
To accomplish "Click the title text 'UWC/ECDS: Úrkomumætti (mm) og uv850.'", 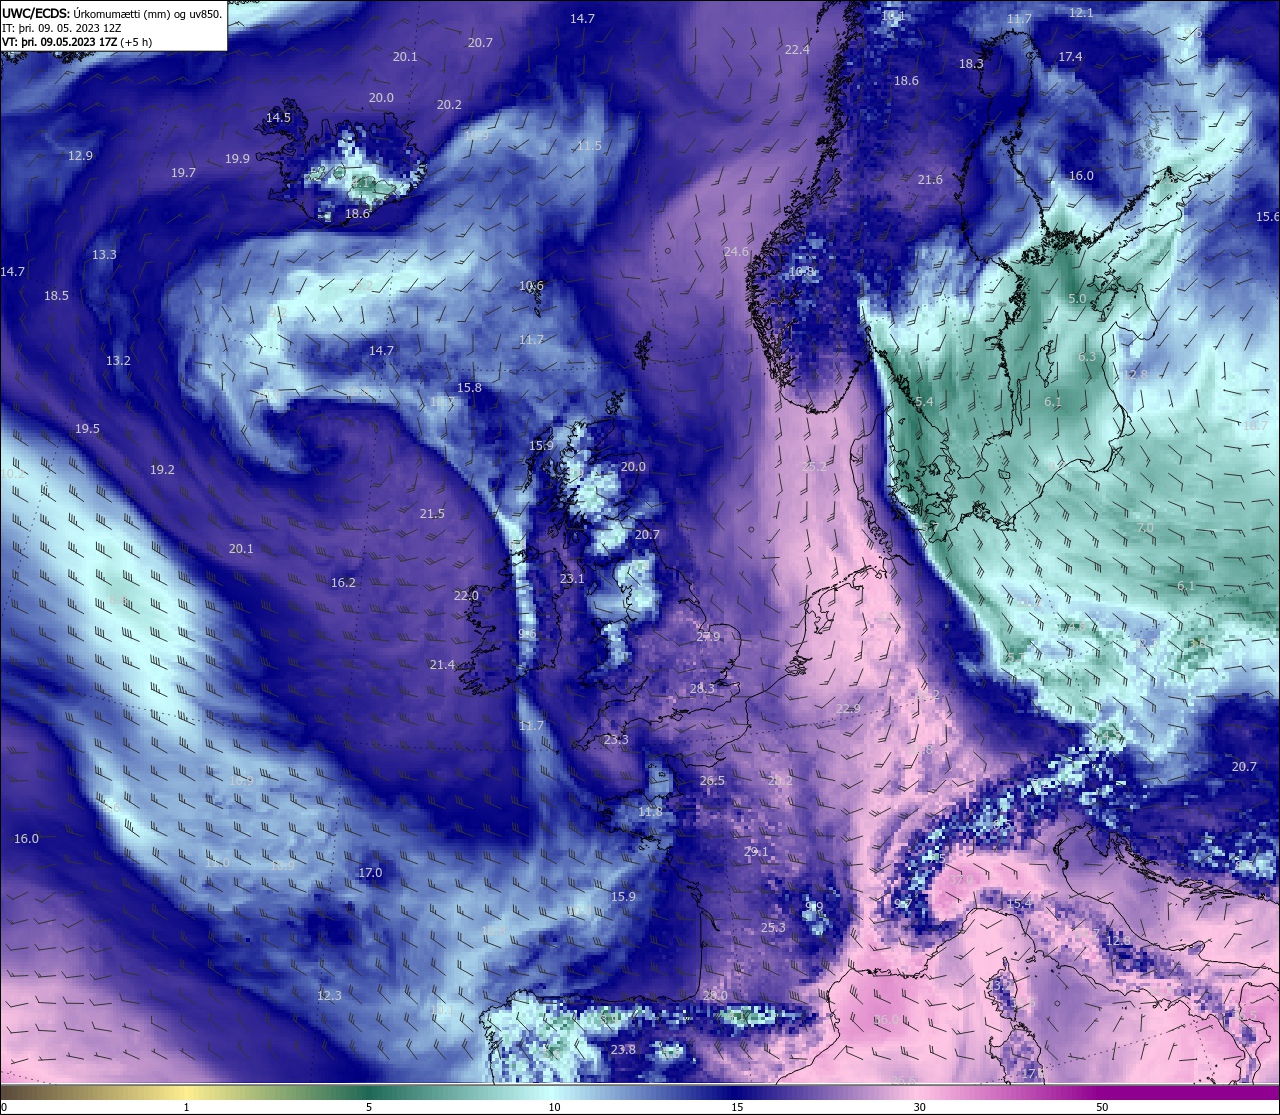I will [112, 14].
